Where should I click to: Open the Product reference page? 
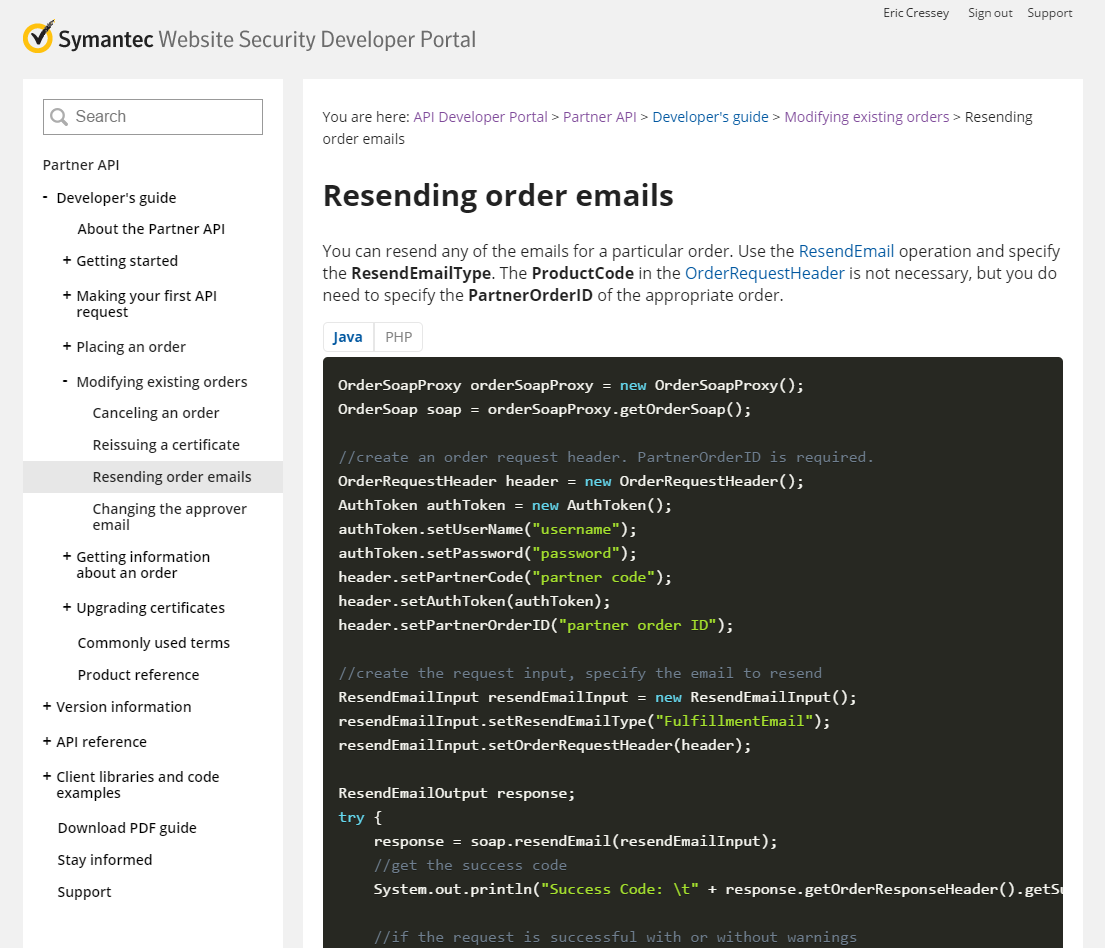tap(138, 675)
